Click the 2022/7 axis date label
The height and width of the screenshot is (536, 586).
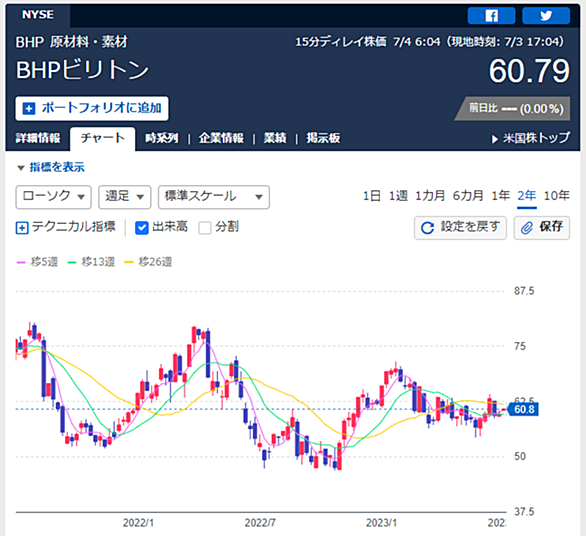click(x=260, y=523)
